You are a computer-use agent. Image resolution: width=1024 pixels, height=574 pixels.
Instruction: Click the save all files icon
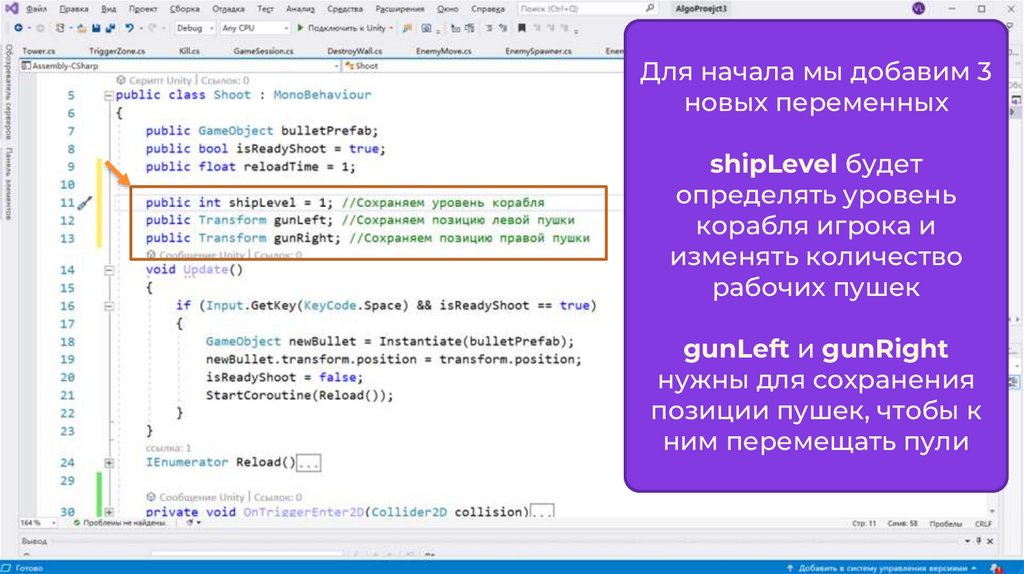click(x=110, y=28)
